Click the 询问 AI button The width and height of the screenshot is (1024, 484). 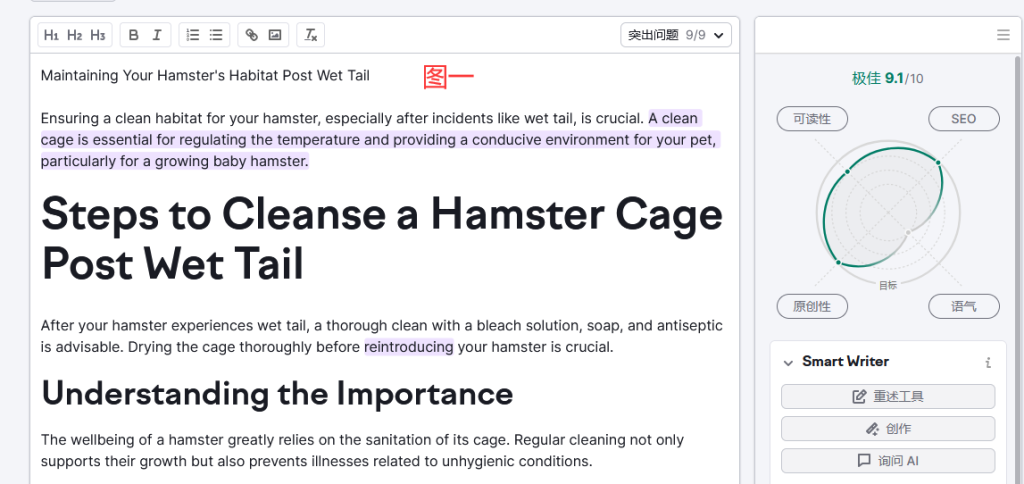[x=888, y=460]
